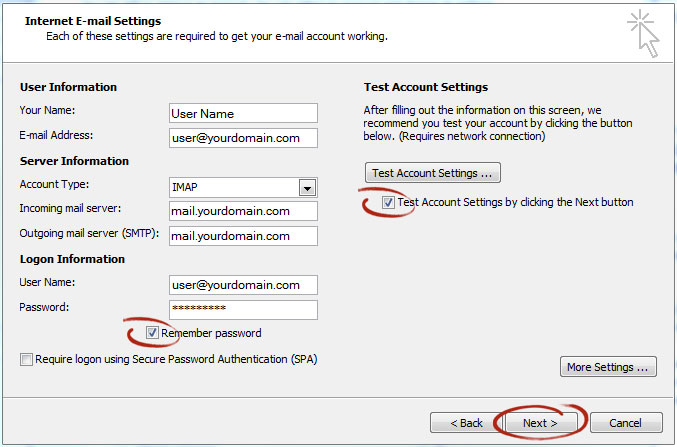Open the Account Type dropdown arrow
This screenshot has width=677, height=447.
click(x=307, y=188)
